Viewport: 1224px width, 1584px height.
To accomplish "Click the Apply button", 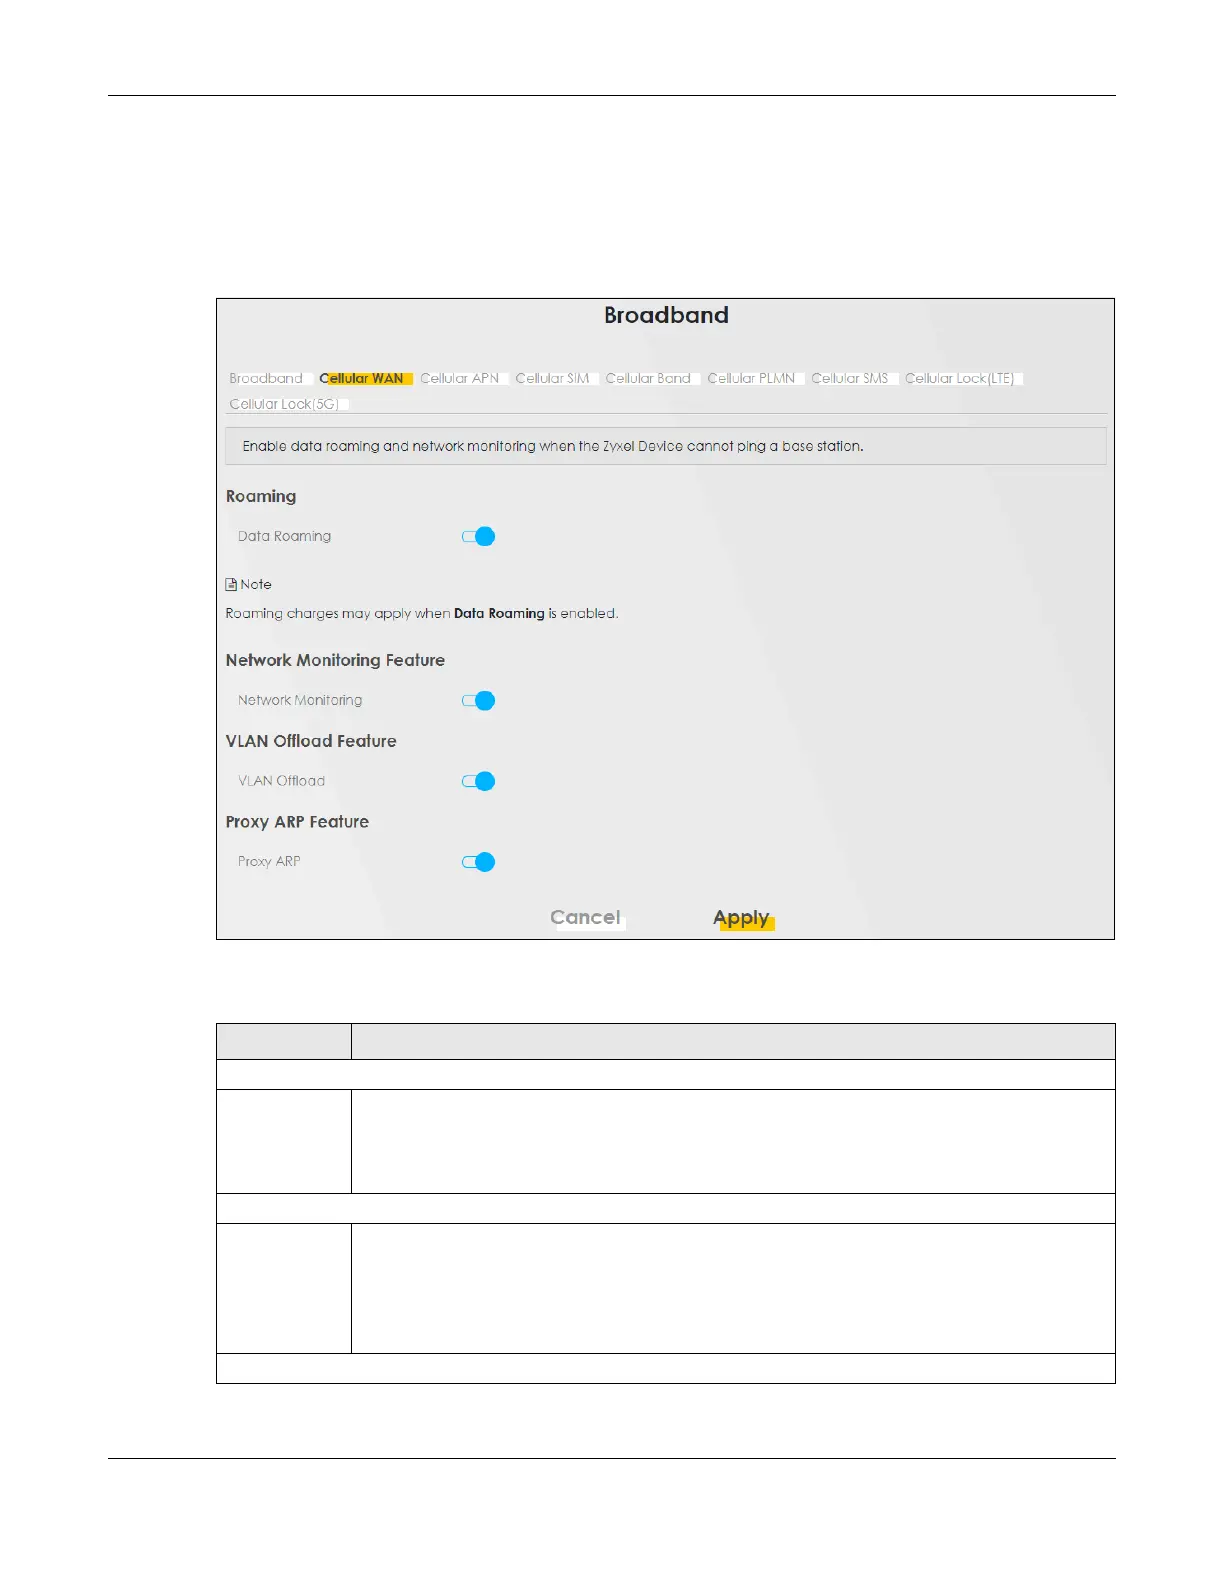I will pyautogui.click(x=742, y=918).
